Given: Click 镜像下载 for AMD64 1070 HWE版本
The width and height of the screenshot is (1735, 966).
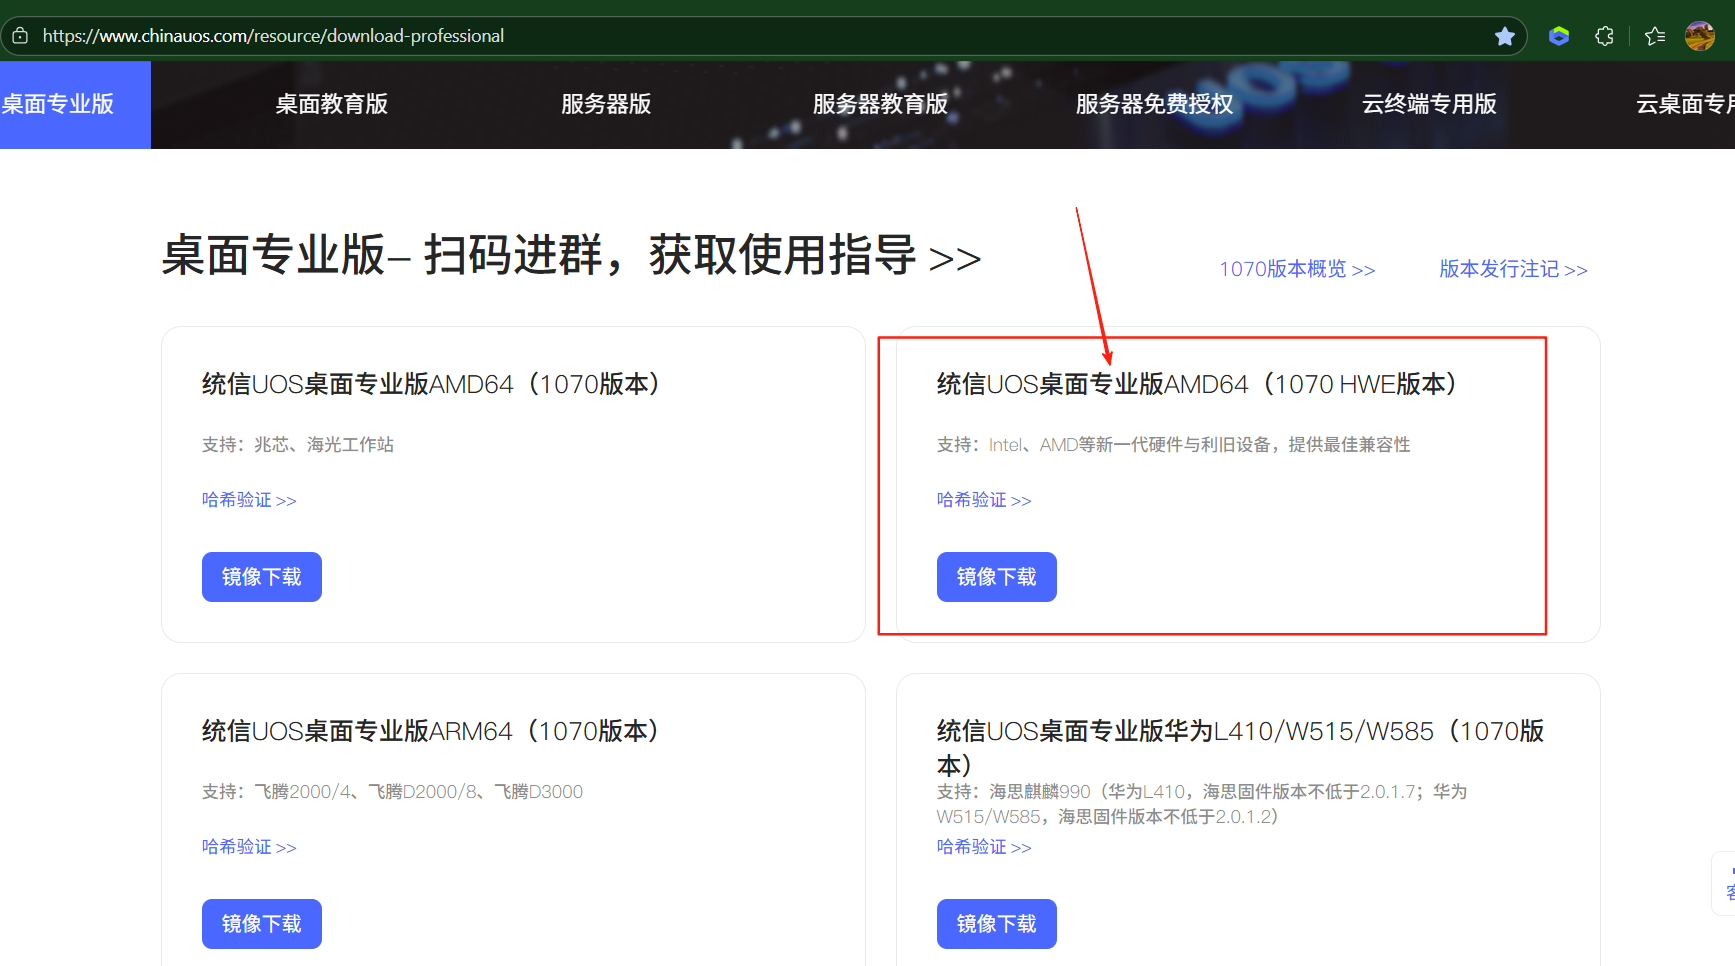Looking at the screenshot, I should pyautogui.click(x=997, y=577).
